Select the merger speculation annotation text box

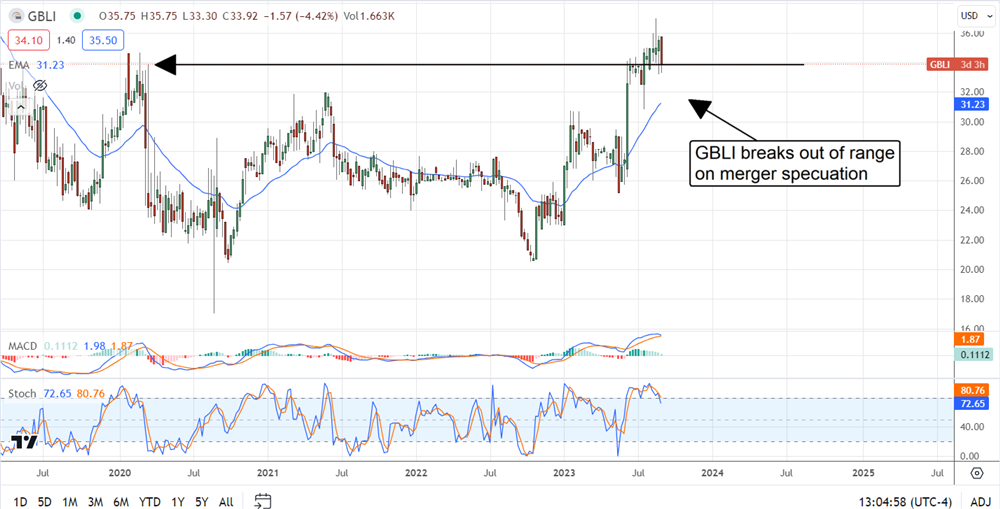pos(796,163)
